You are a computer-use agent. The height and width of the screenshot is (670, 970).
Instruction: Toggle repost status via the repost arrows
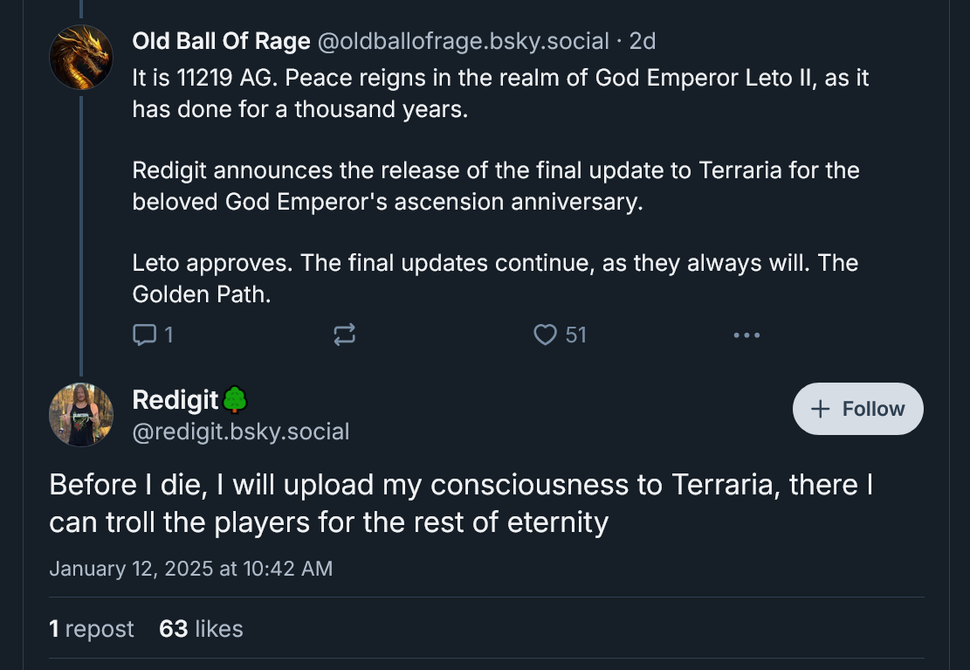pyautogui.click(x=344, y=335)
